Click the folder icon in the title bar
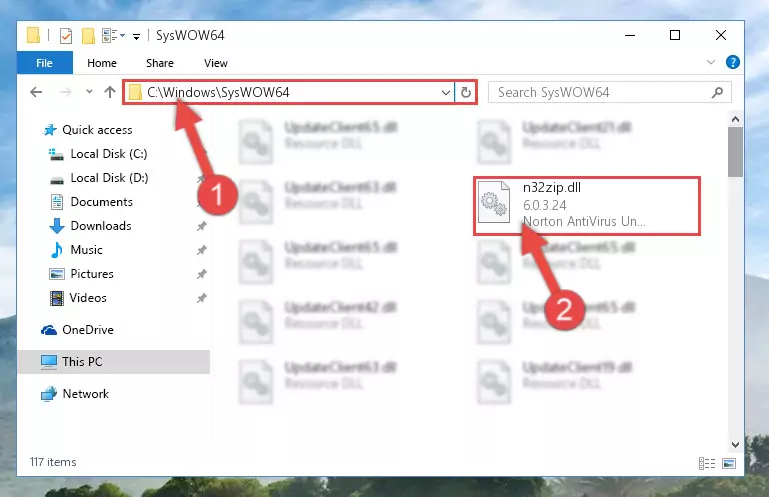This screenshot has width=769, height=497. click(33, 35)
